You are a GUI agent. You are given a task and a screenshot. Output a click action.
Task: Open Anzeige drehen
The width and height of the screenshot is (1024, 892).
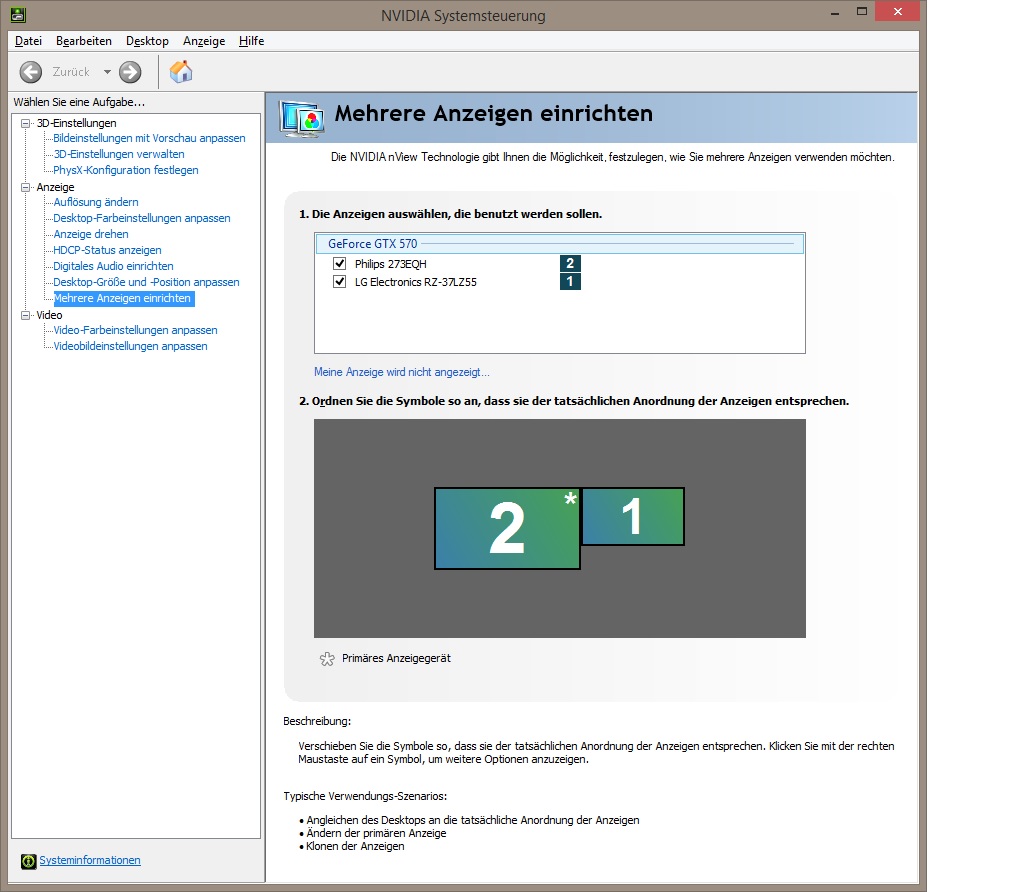(91, 234)
